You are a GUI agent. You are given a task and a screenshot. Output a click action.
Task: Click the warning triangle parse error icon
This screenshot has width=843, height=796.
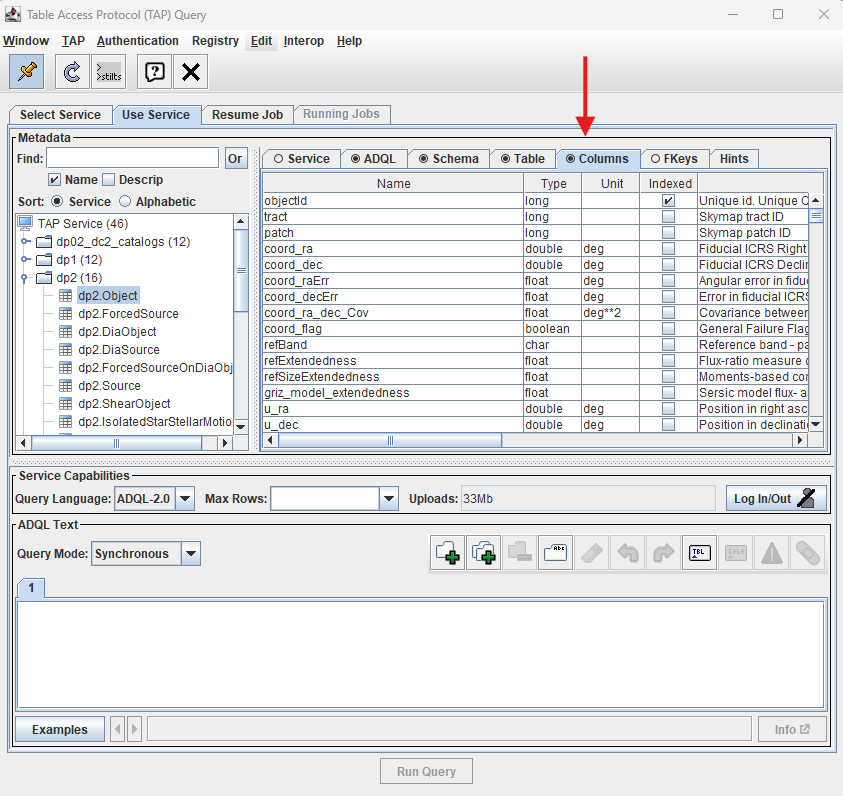pos(771,553)
